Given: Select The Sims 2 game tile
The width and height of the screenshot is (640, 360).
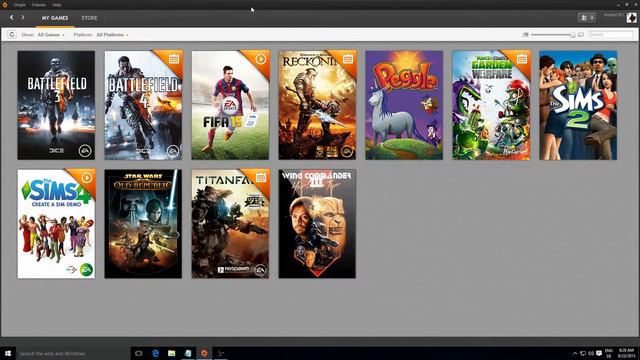Looking at the screenshot, I should point(578,105).
